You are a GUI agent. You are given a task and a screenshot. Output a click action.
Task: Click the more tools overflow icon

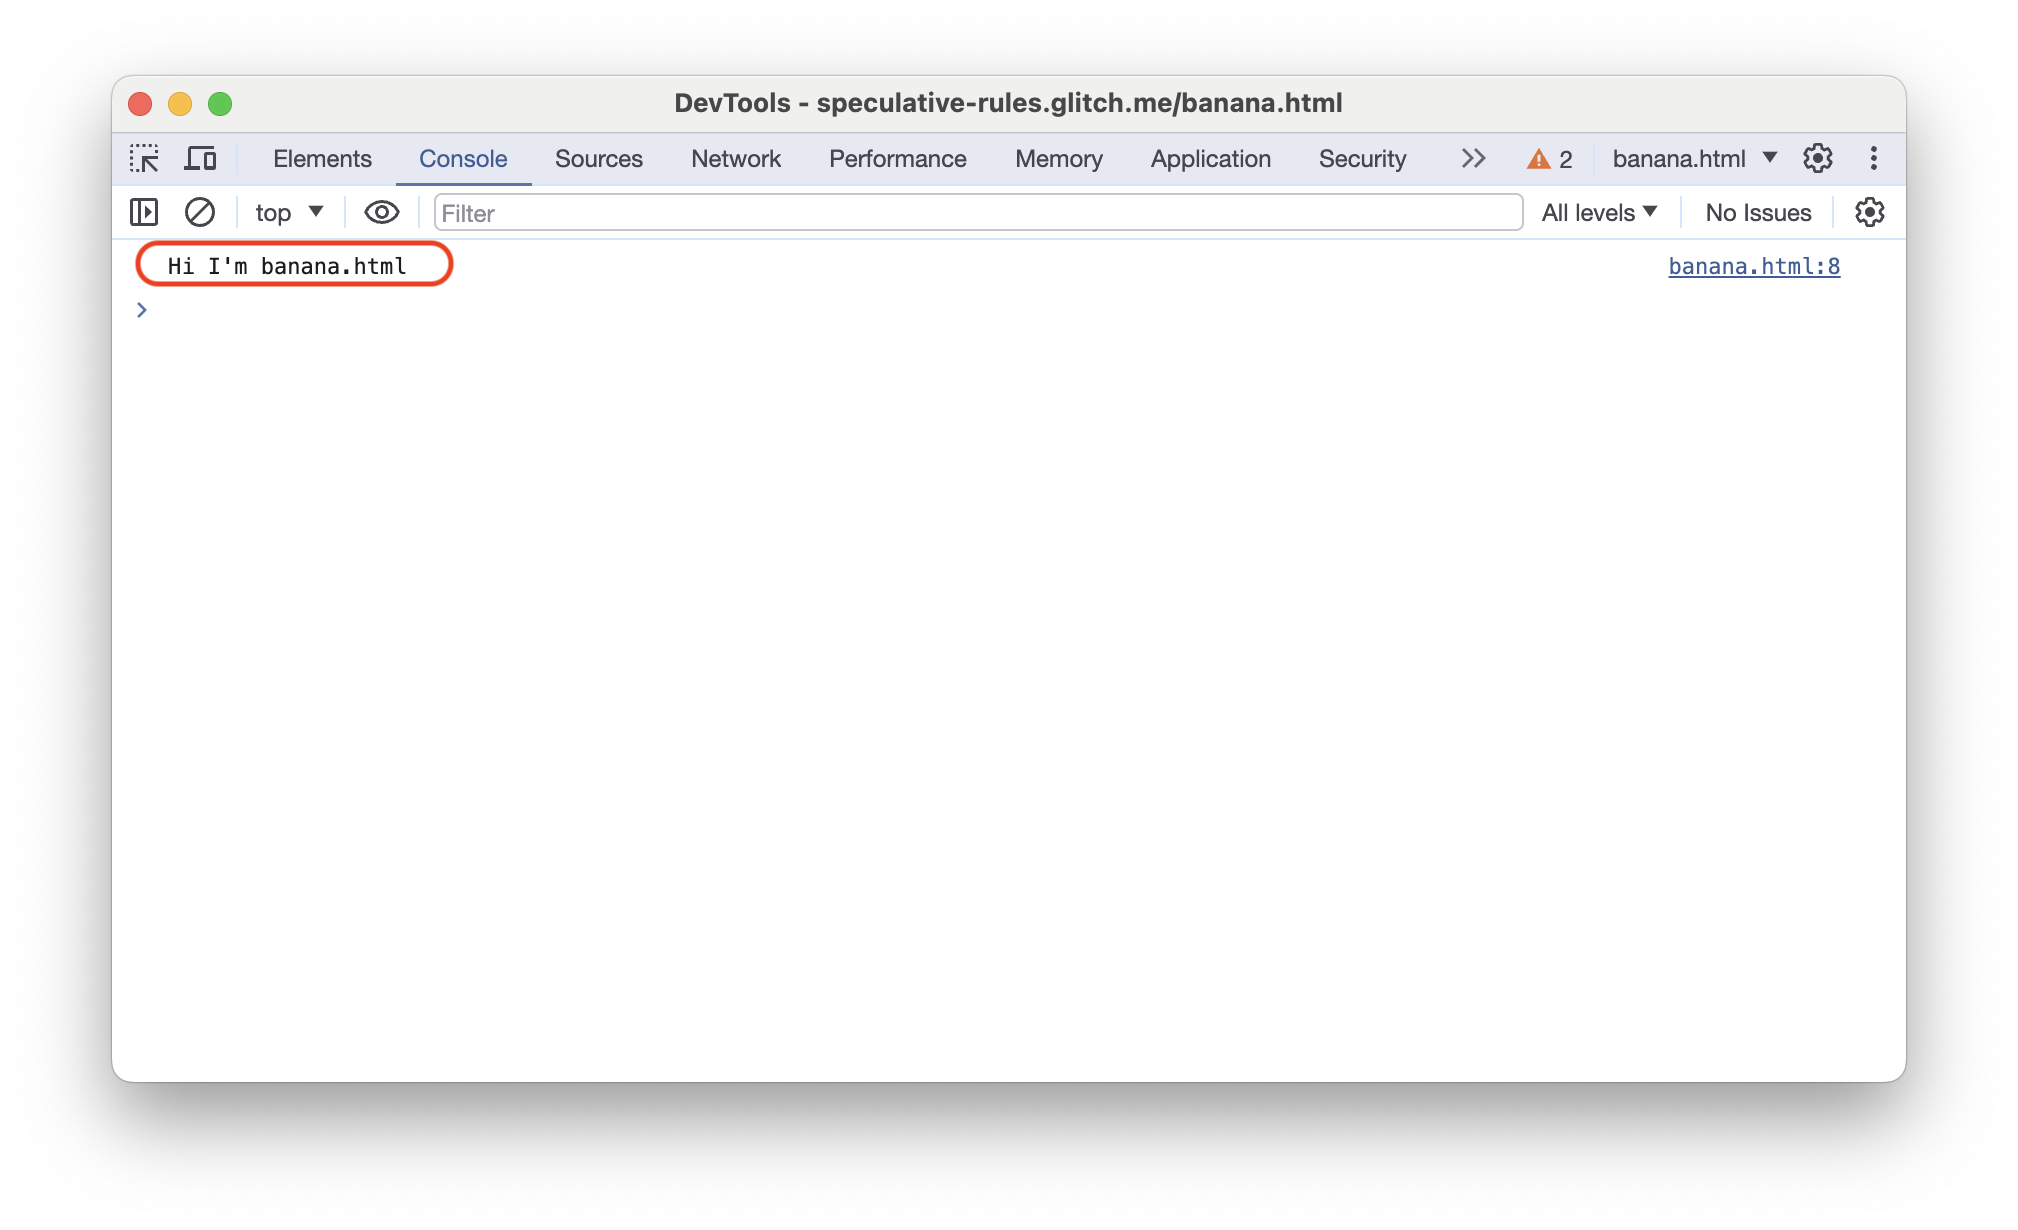(x=1473, y=159)
